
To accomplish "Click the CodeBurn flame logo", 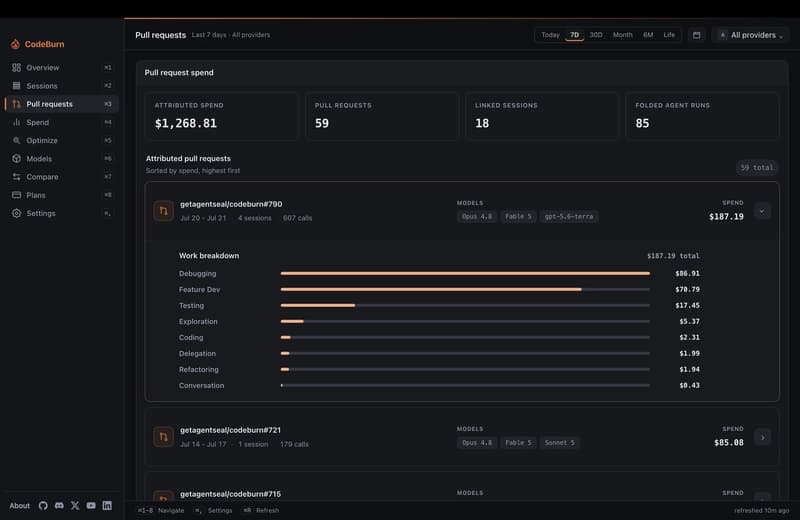I will click(15, 44).
